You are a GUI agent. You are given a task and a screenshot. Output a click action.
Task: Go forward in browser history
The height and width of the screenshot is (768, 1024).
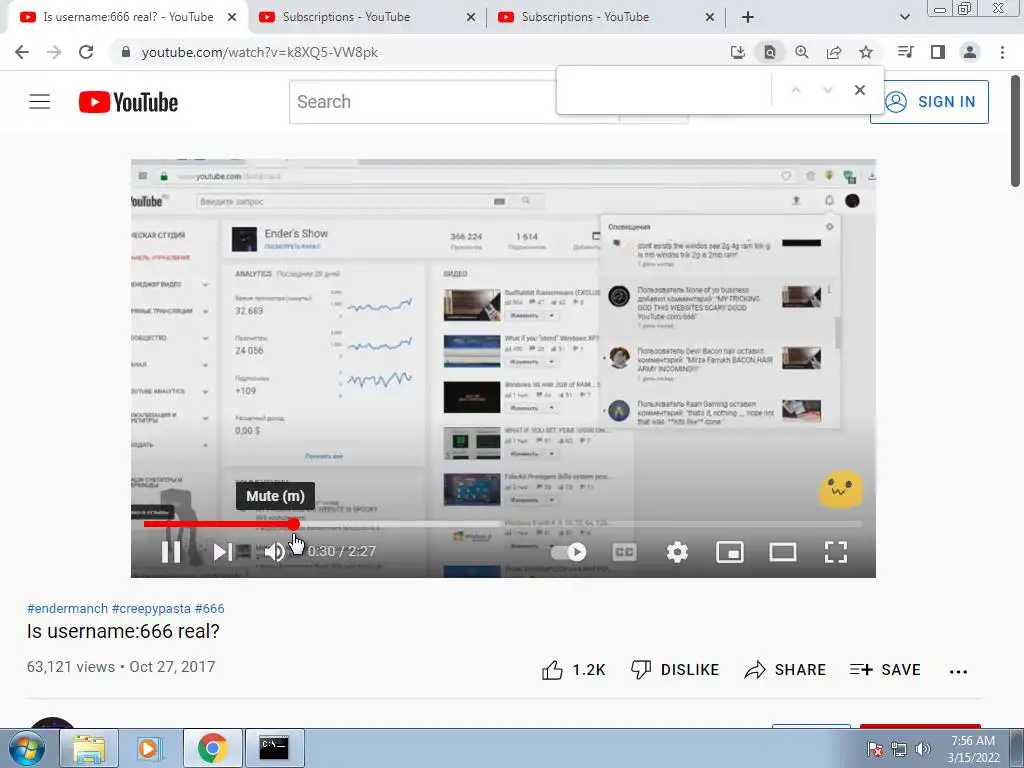pyautogui.click(x=54, y=52)
